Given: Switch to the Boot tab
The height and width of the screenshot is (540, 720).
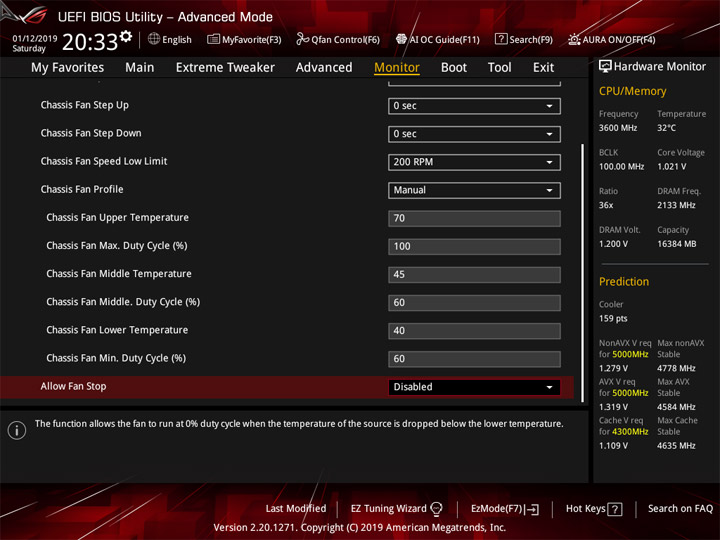Looking at the screenshot, I should [x=454, y=68].
